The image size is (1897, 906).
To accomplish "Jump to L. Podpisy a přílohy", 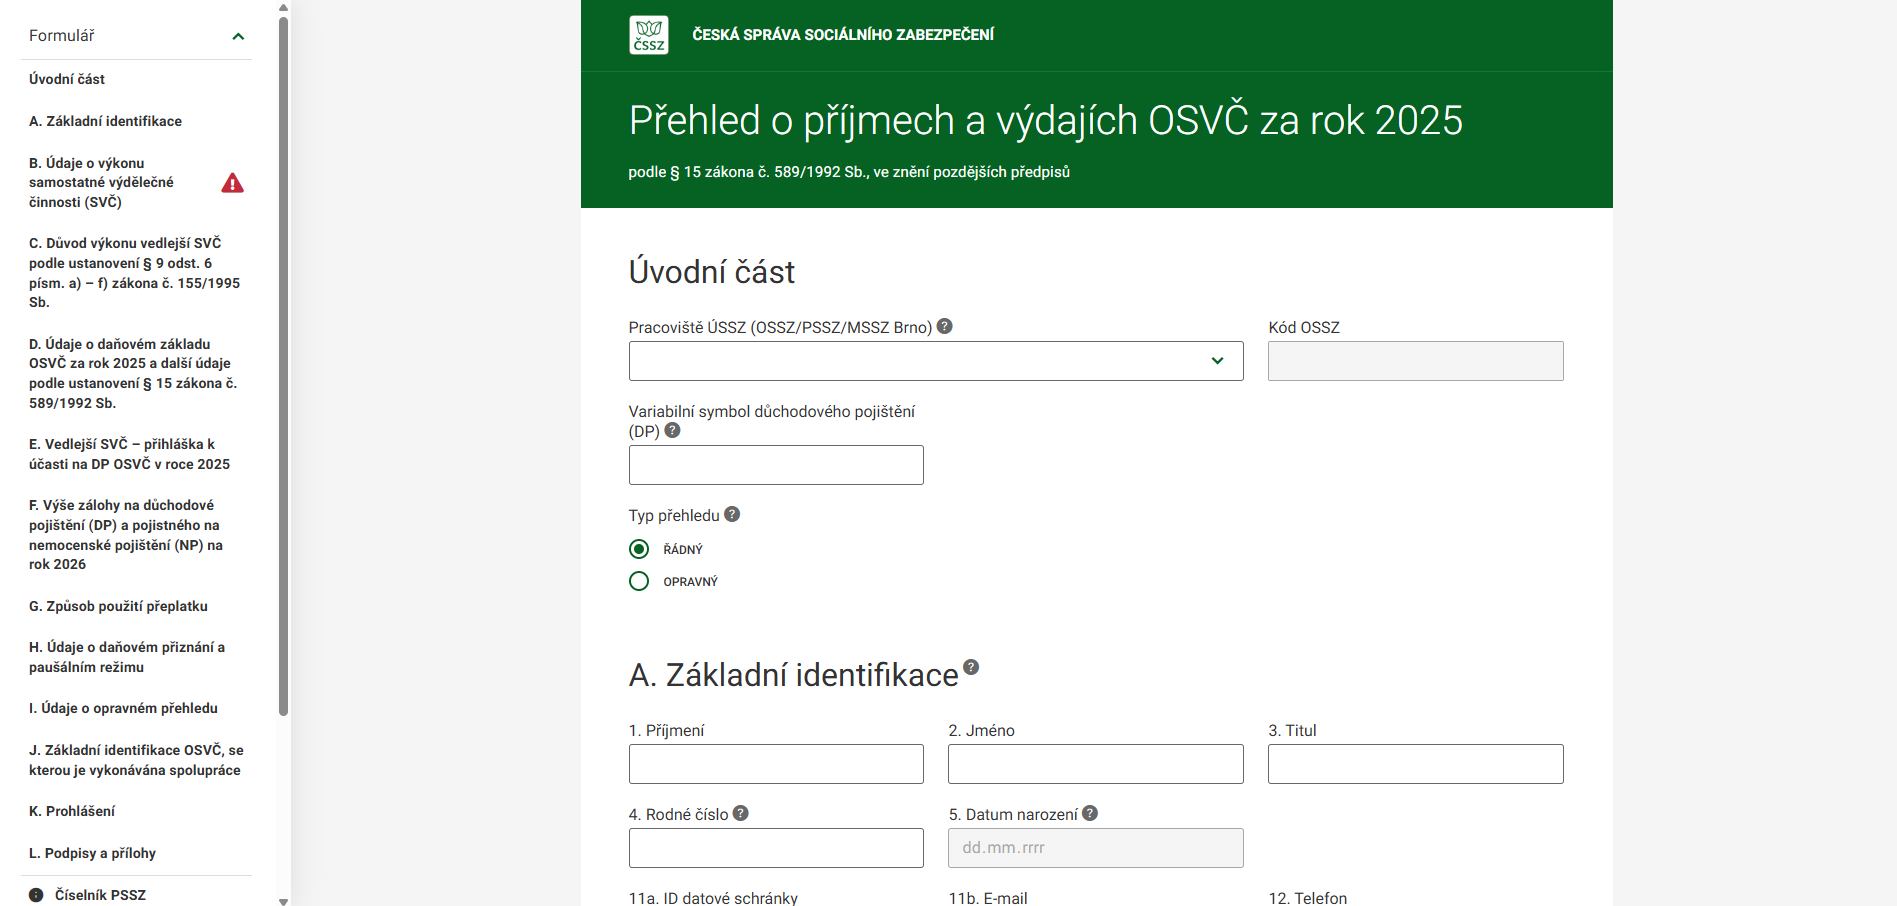I will (92, 853).
